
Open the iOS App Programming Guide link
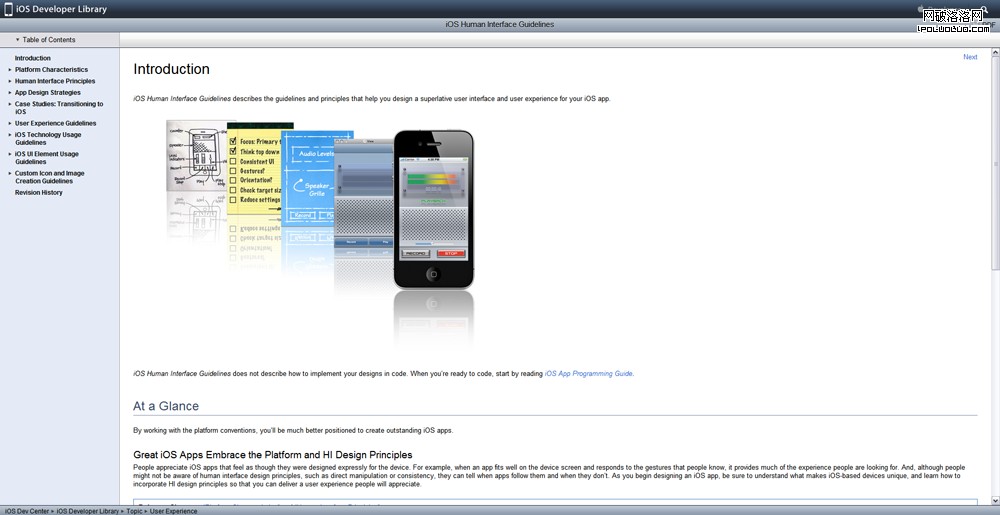click(589, 374)
